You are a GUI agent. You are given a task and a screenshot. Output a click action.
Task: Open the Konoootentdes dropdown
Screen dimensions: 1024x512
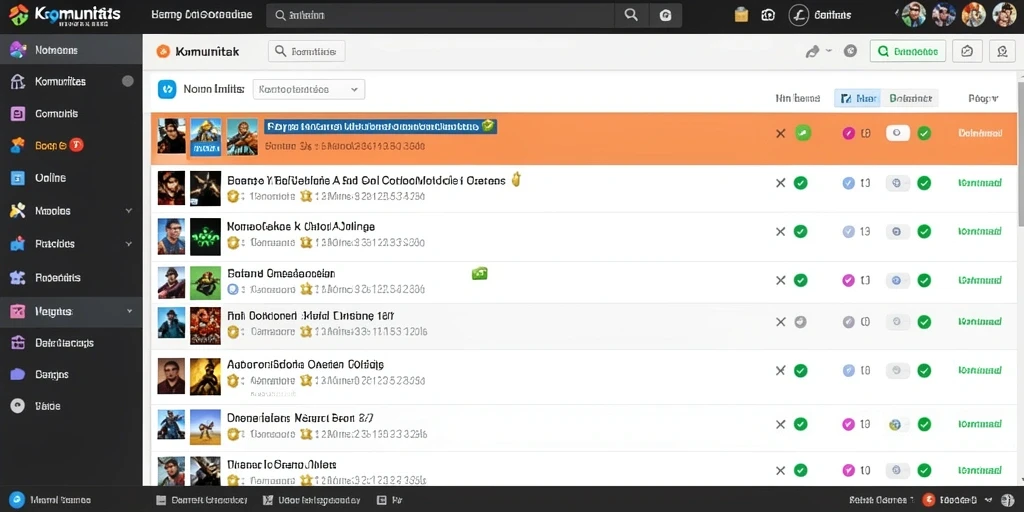[x=308, y=89]
